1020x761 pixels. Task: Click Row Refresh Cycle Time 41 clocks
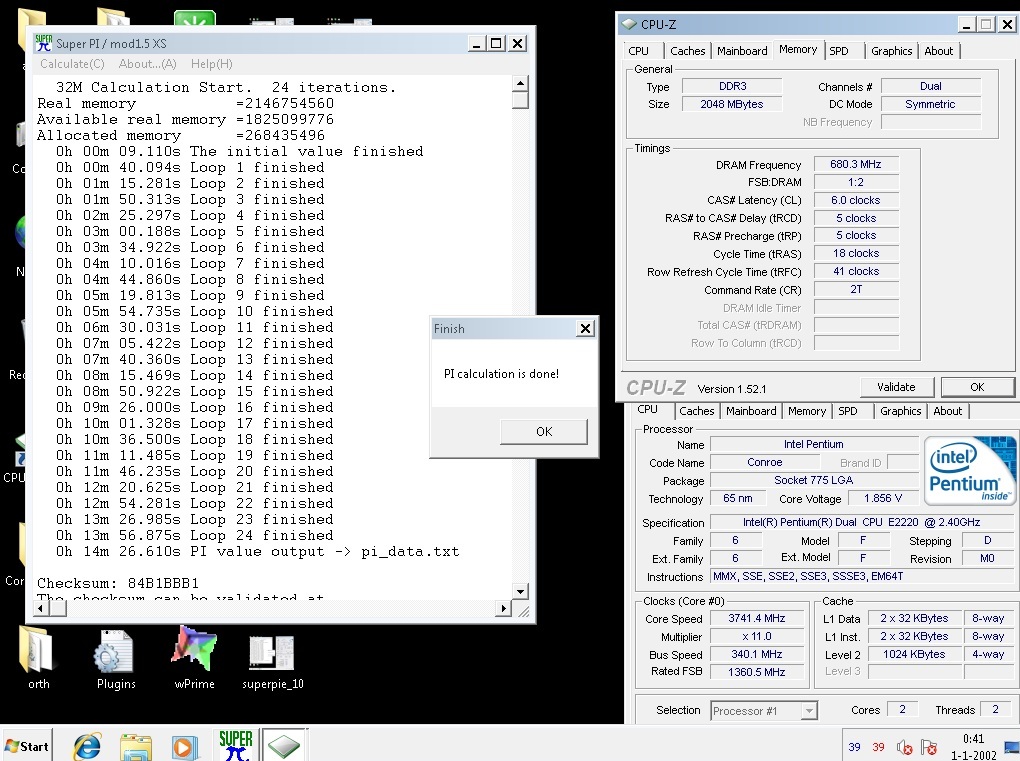tap(856, 271)
